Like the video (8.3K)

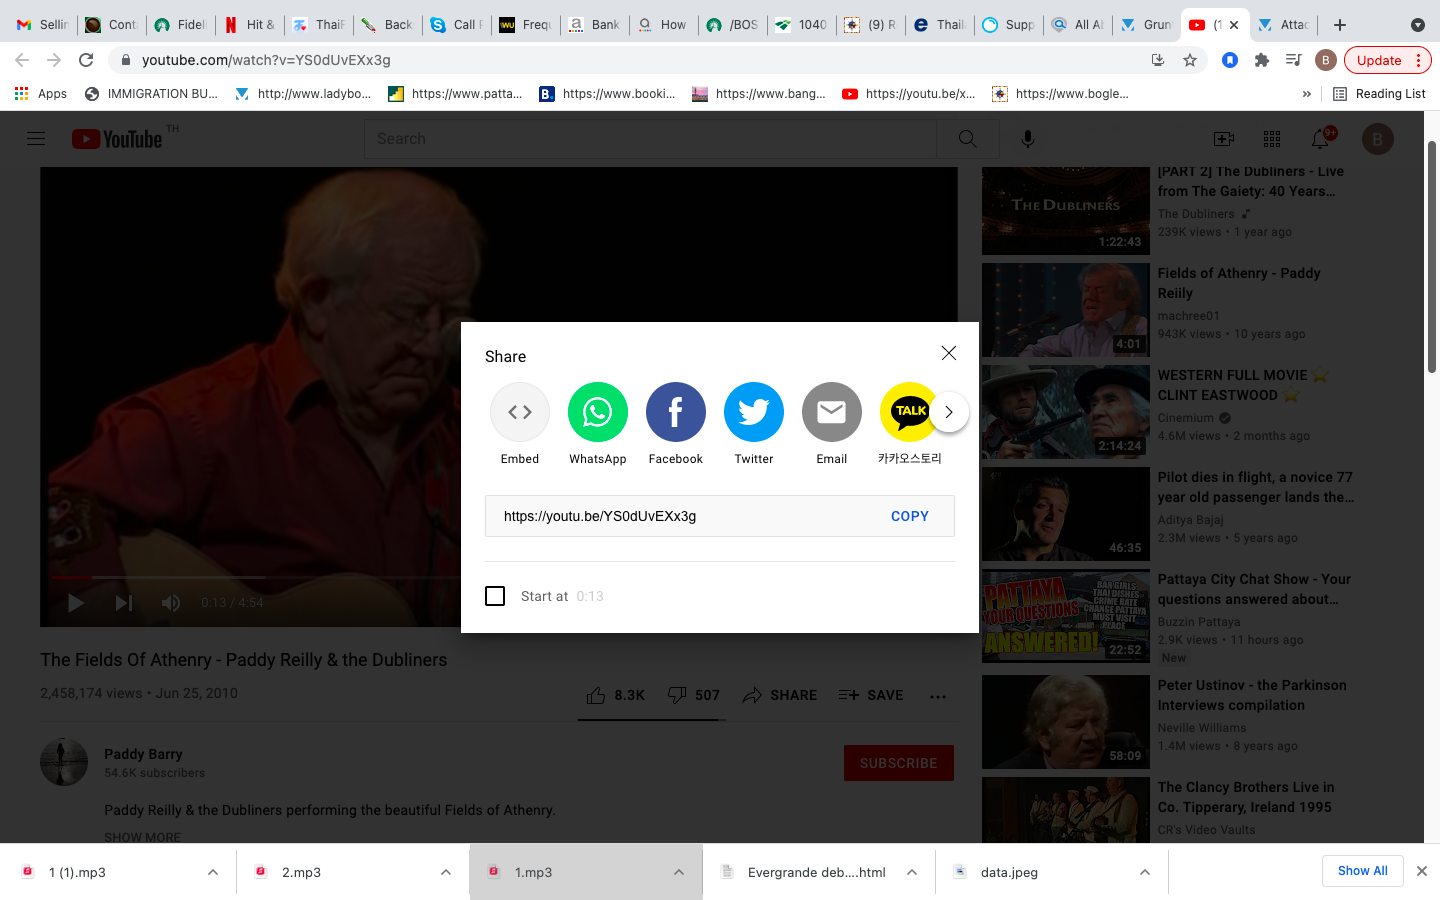point(615,695)
